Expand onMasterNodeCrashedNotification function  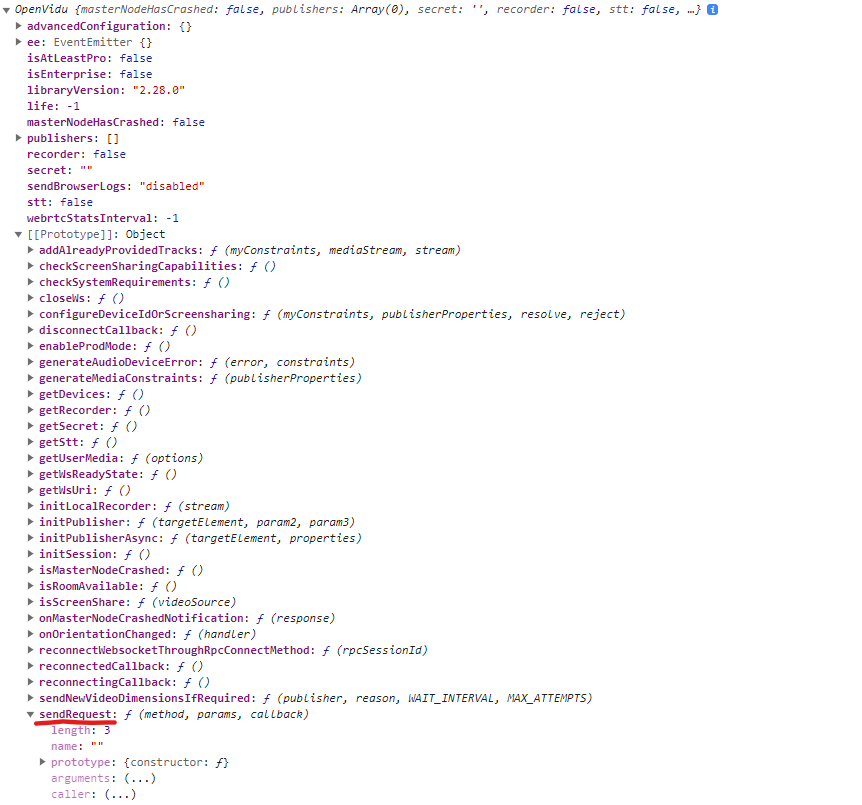tap(31, 617)
